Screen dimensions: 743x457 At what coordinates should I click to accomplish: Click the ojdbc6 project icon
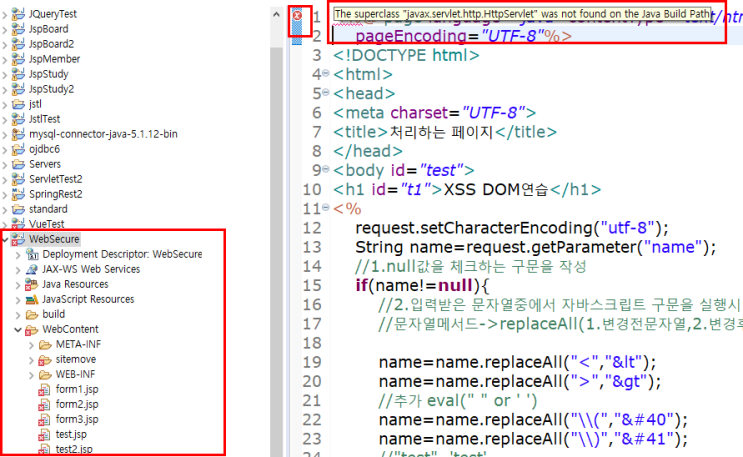18,149
